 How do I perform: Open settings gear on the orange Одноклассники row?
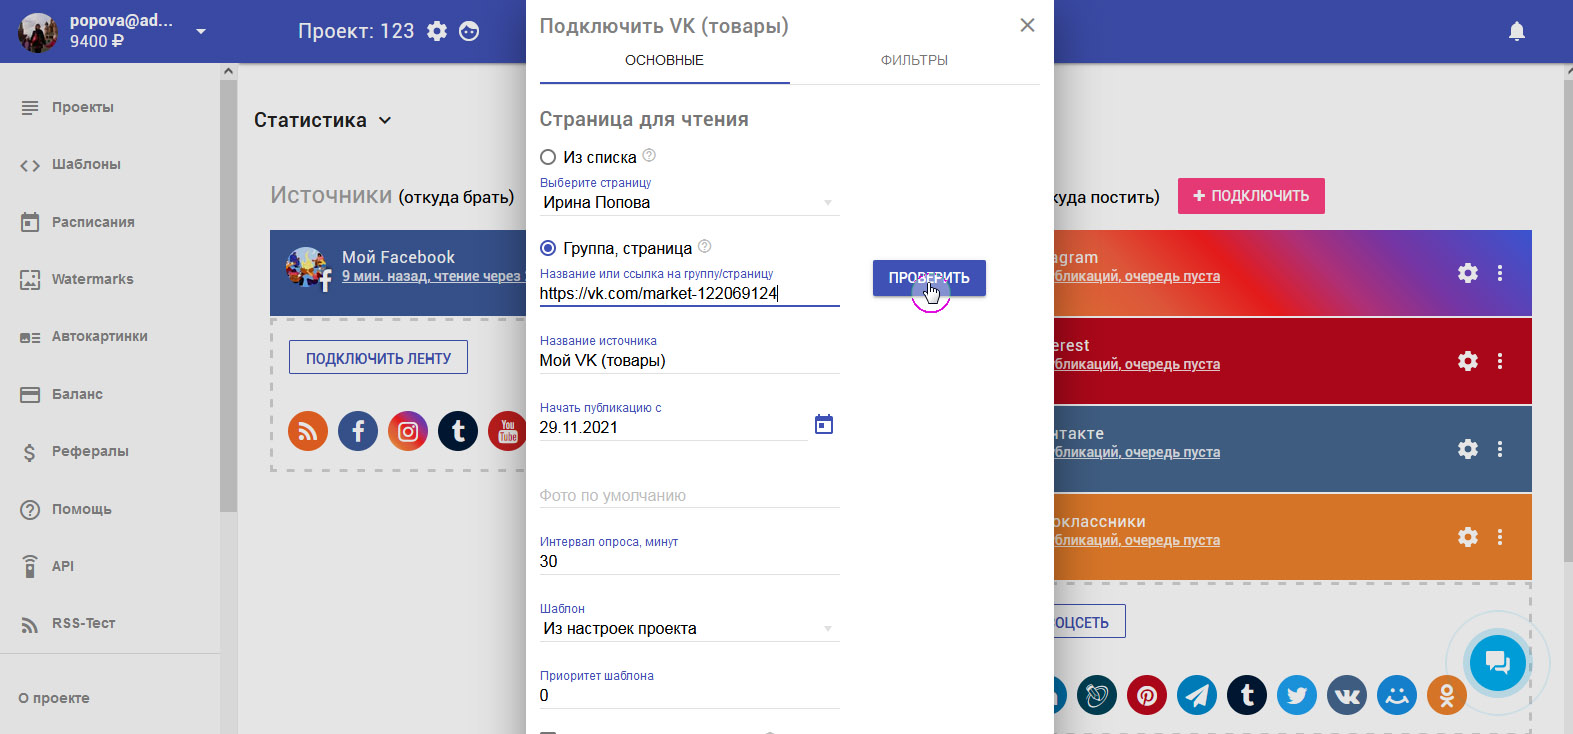click(x=1467, y=537)
